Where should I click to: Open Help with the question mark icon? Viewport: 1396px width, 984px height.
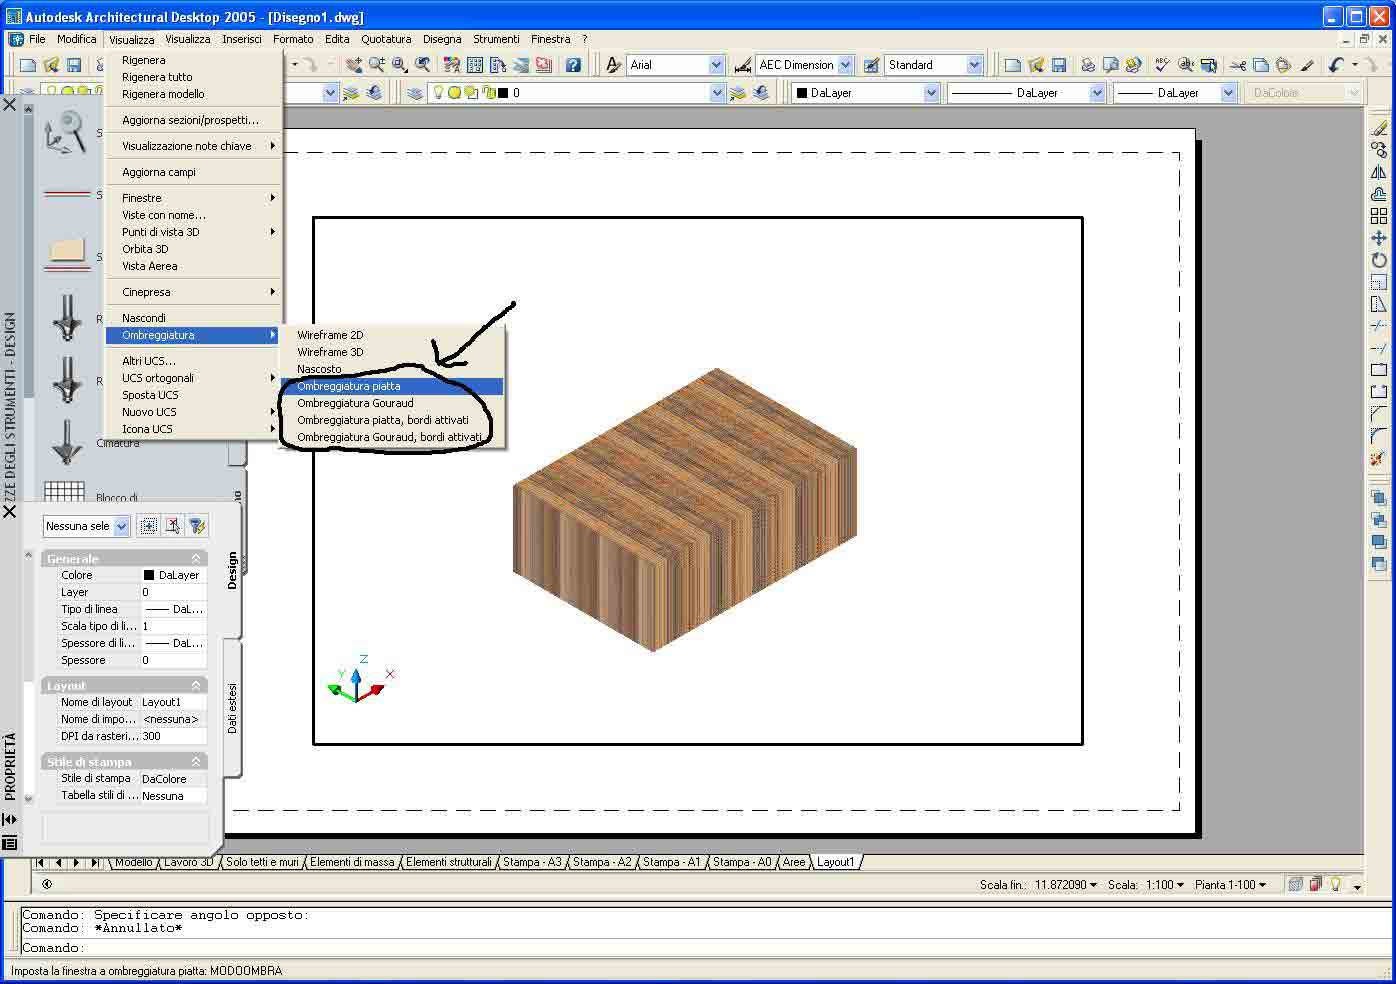pyautogui.click(x=573, y=65)
